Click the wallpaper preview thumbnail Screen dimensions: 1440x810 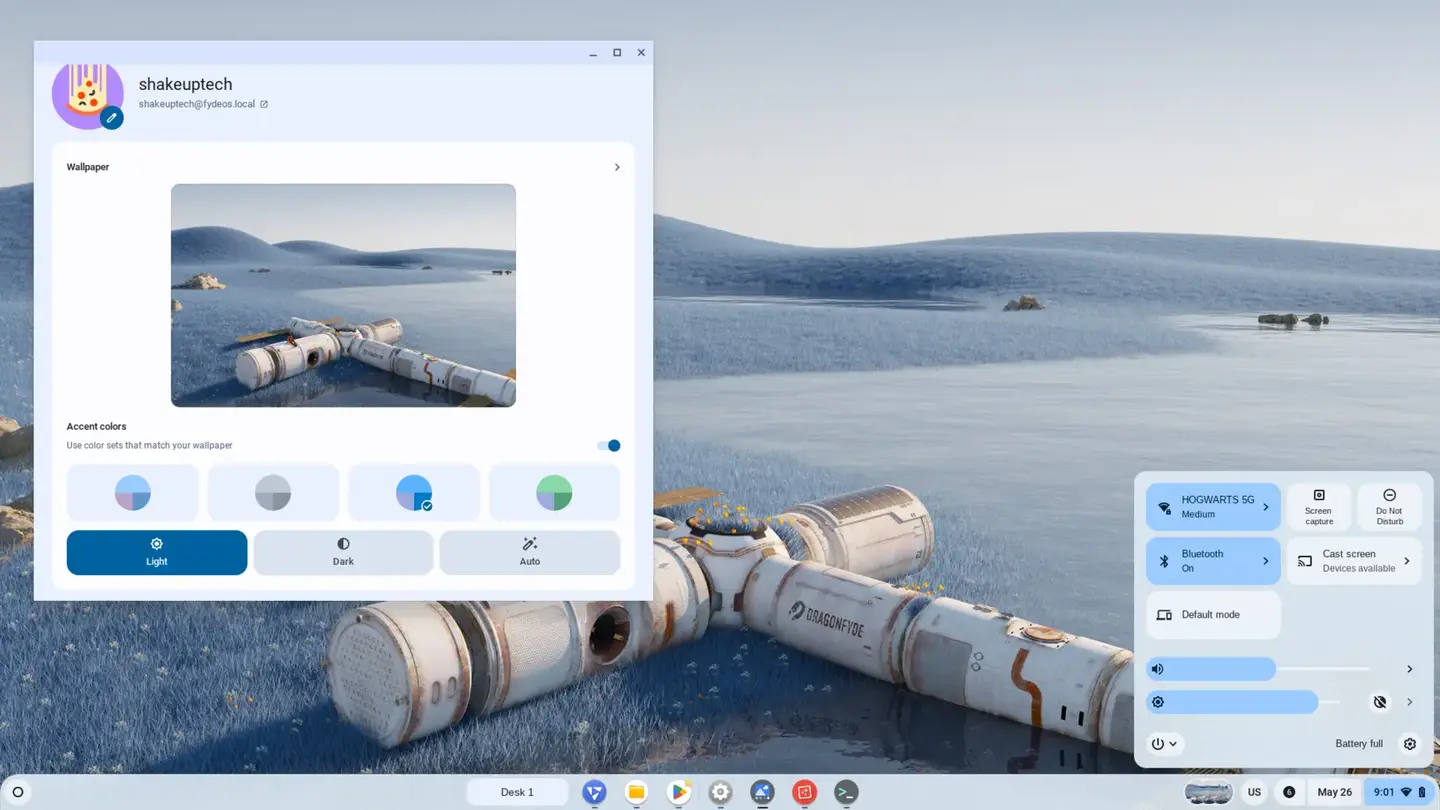[343, 295]
